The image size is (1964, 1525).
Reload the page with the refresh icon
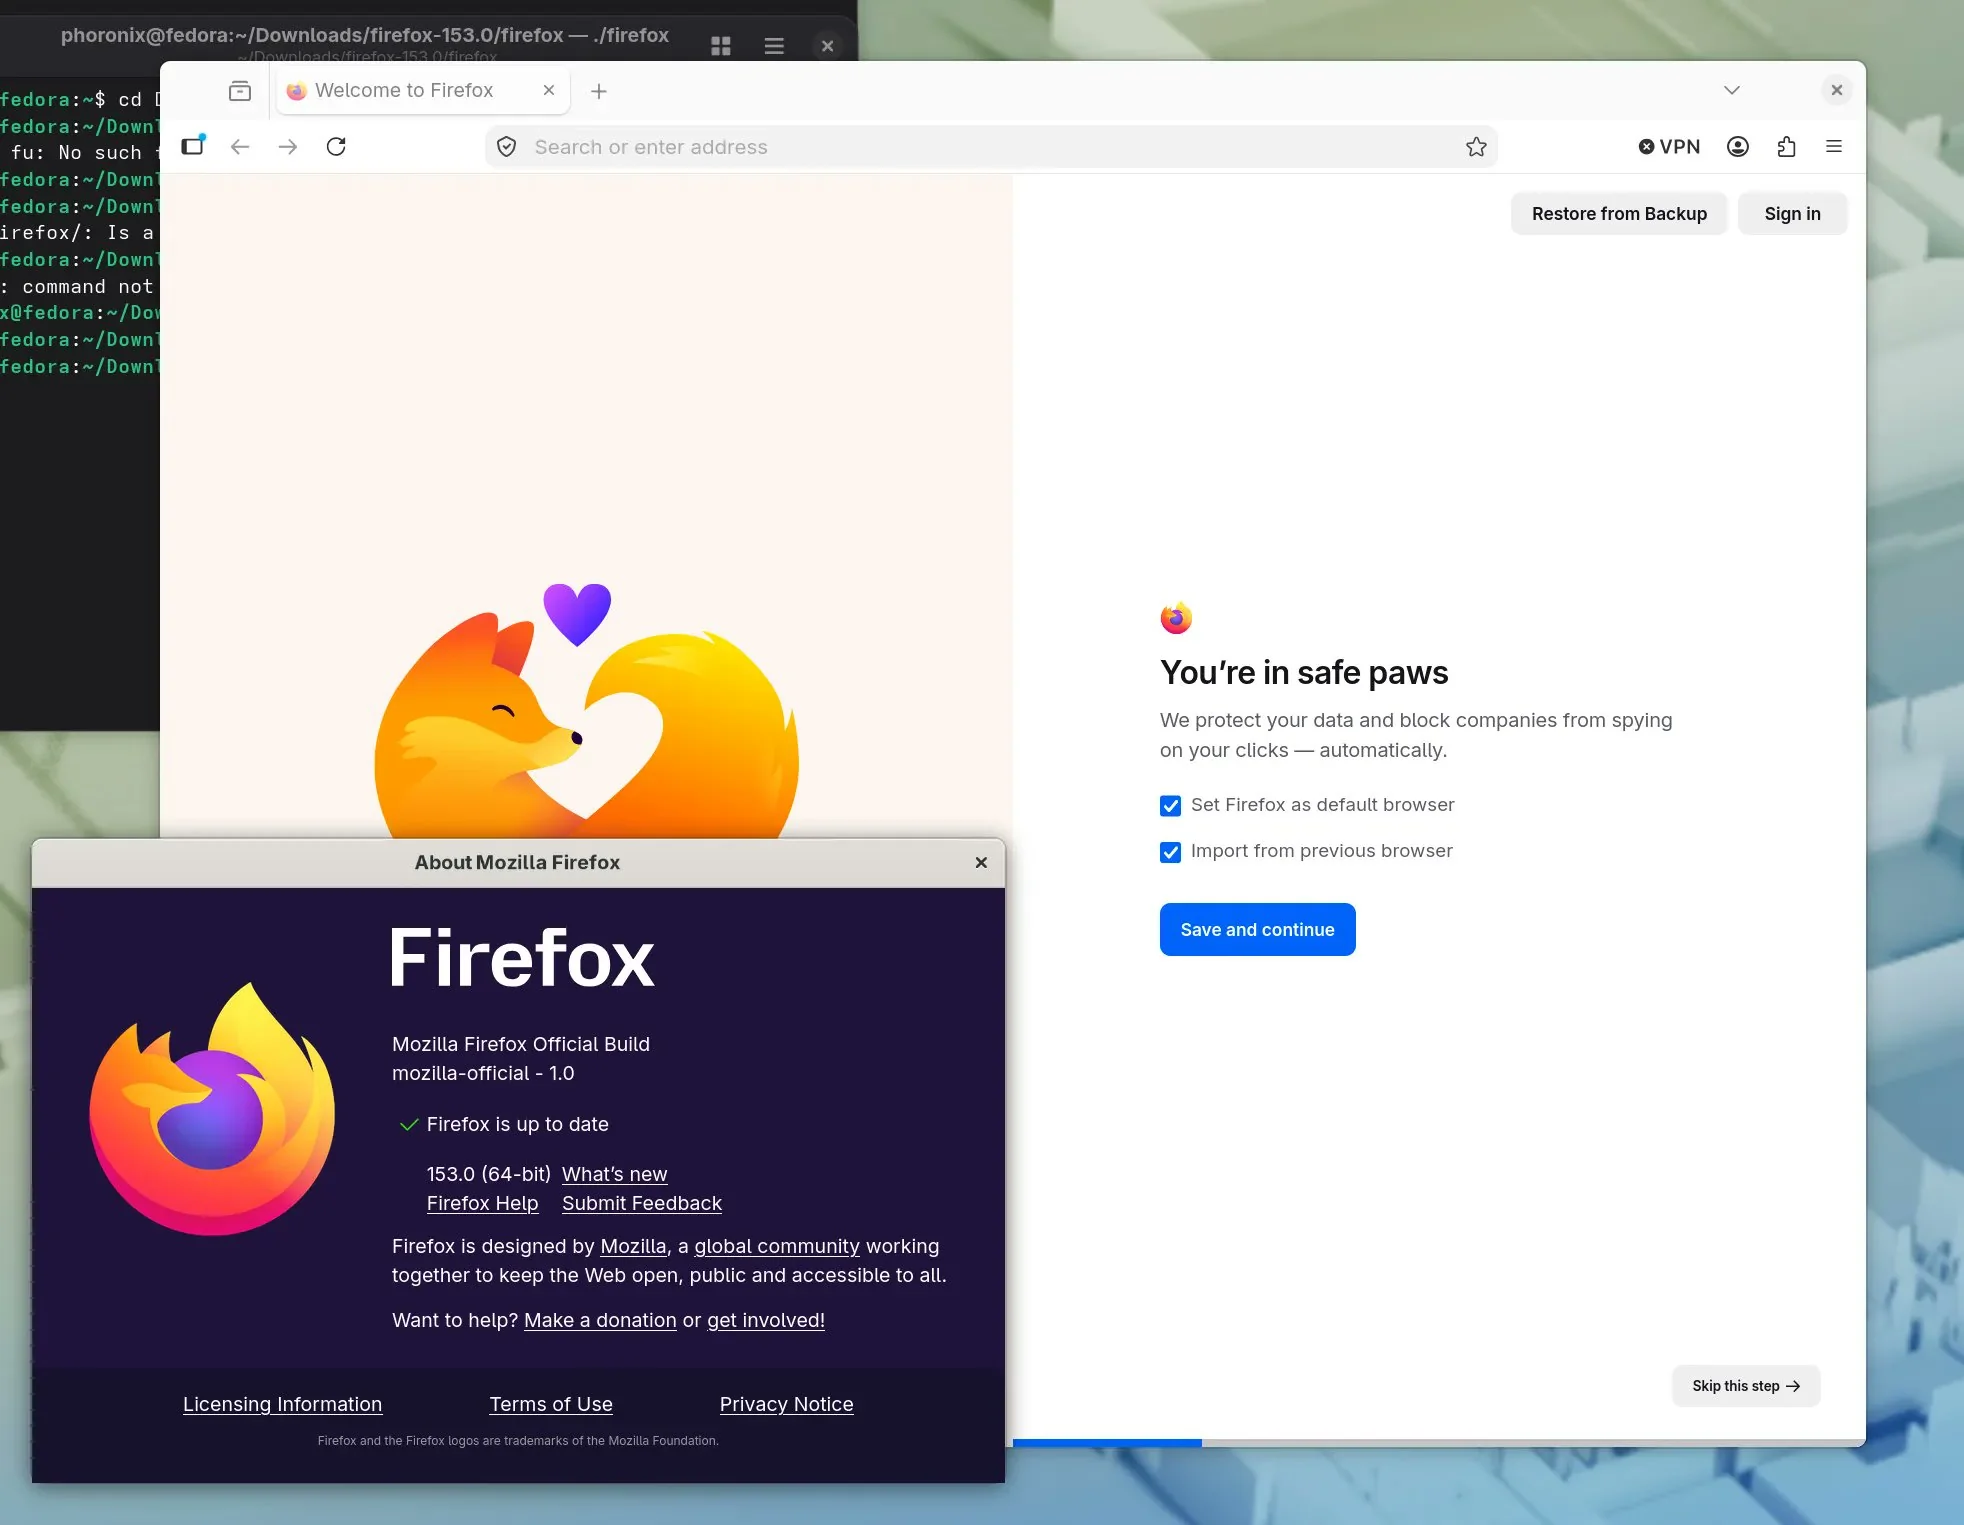(x=336, y=147)
